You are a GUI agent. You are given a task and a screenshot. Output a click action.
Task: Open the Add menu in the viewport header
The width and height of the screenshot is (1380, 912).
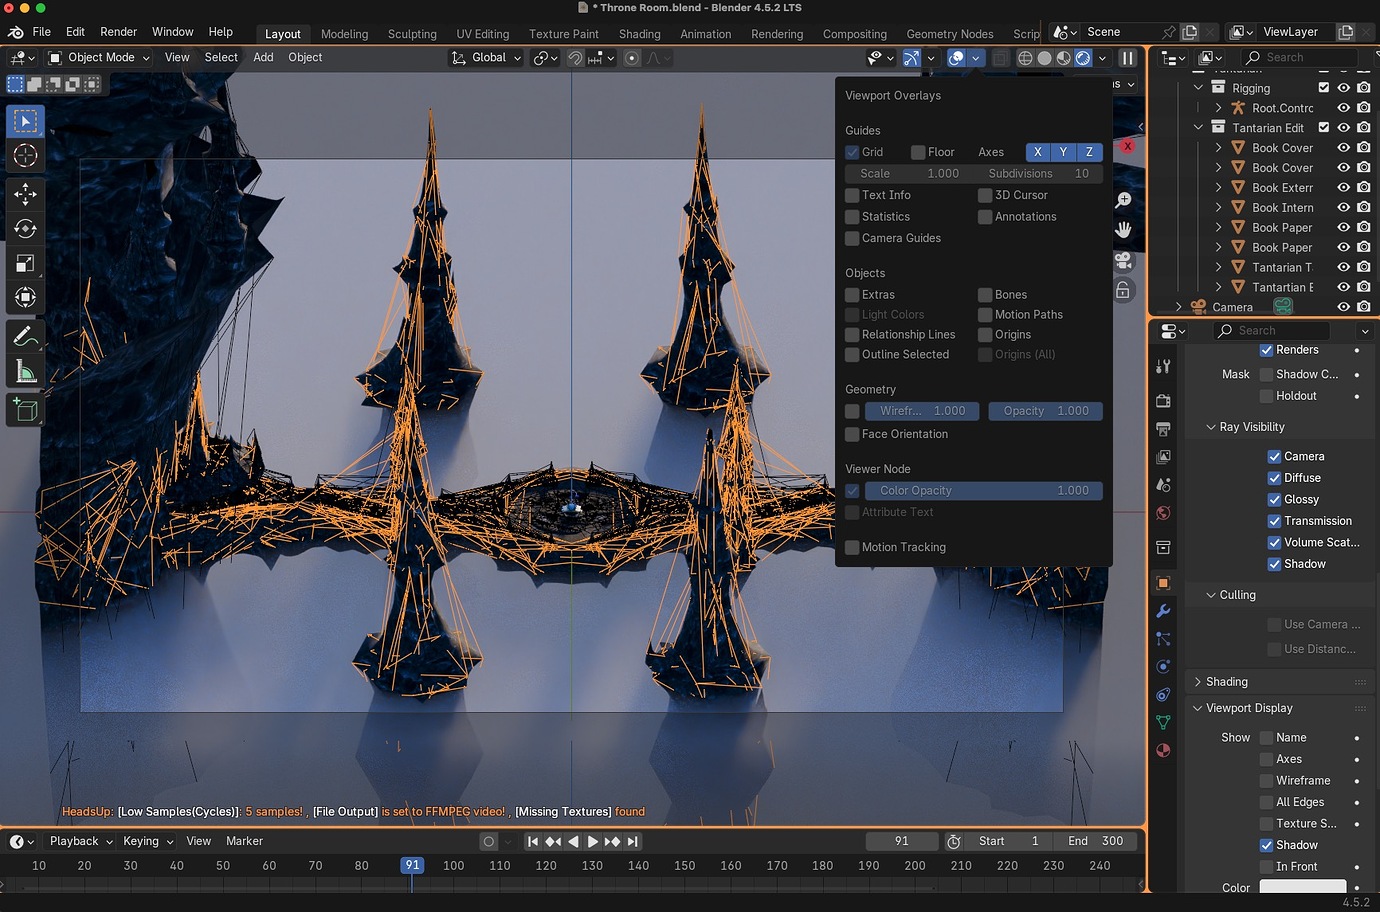[x=263, y=58]
